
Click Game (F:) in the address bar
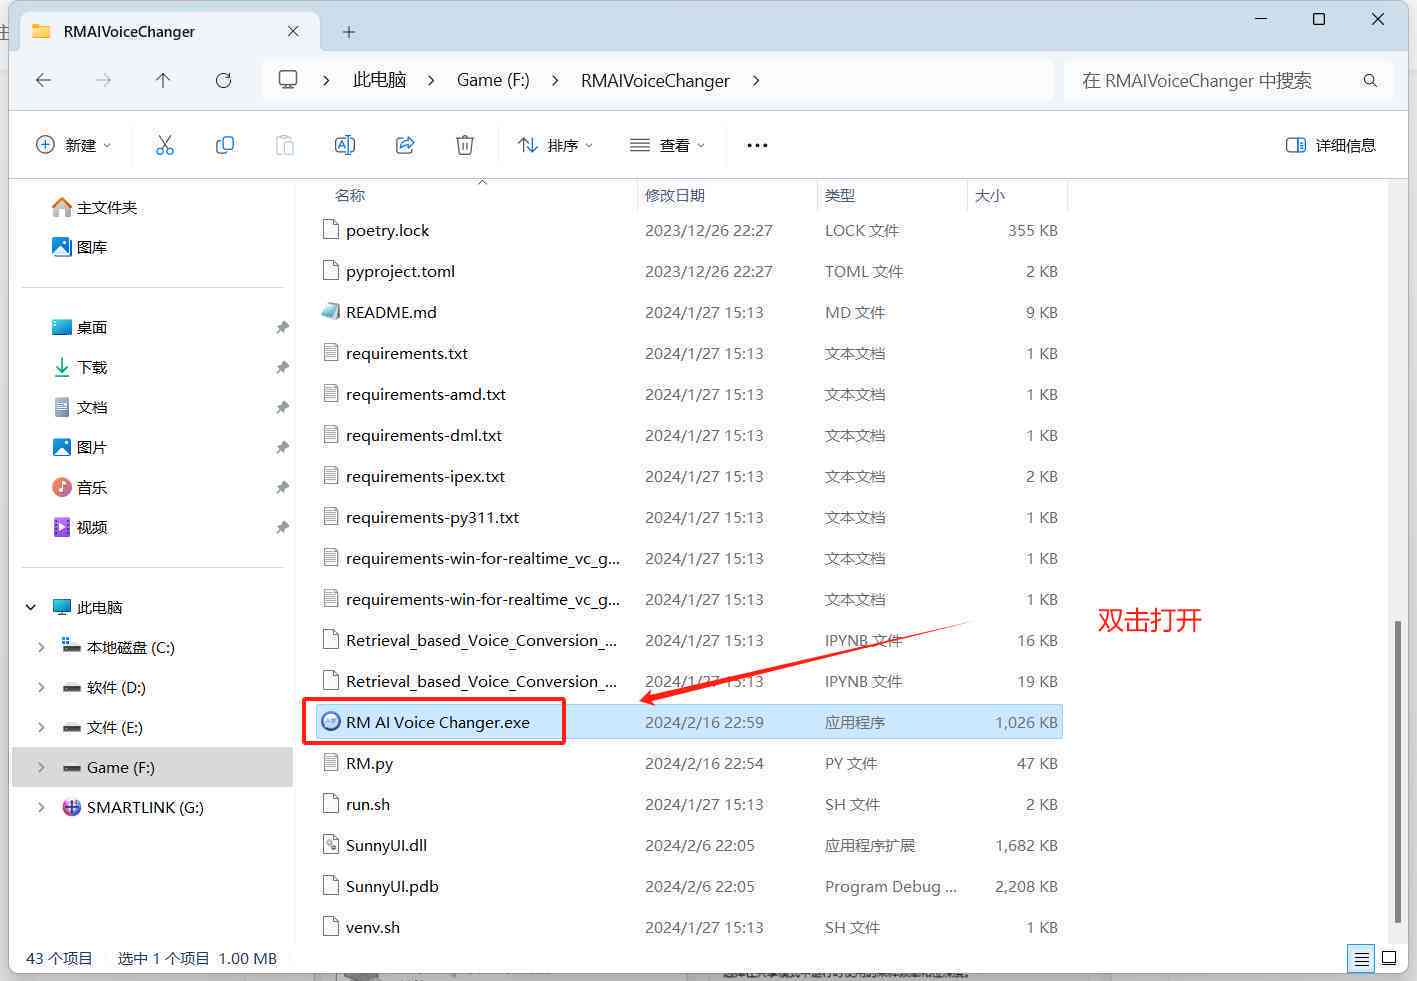pos(493,80)
